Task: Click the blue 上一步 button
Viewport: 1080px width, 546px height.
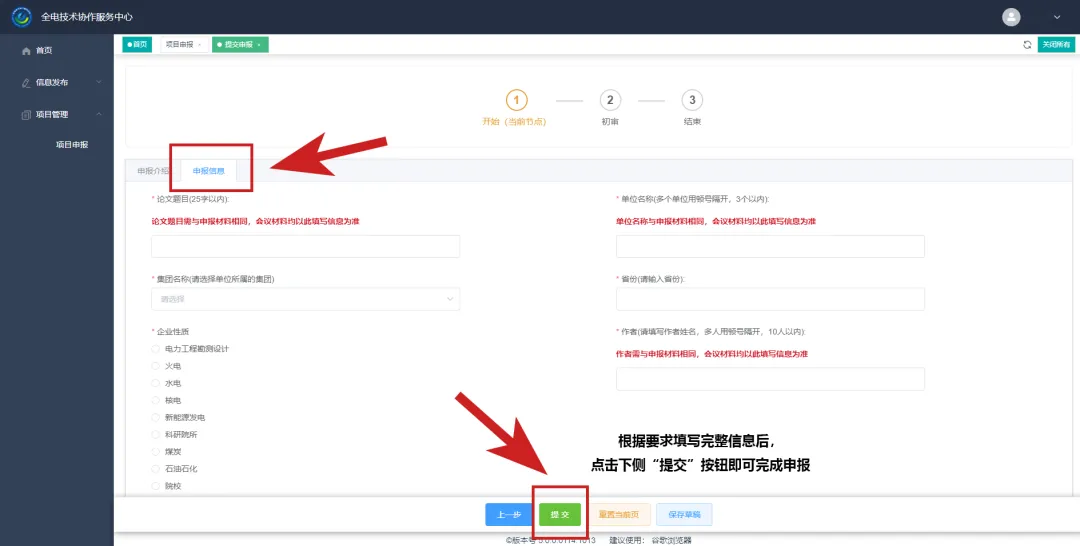Action: point(509,514)
